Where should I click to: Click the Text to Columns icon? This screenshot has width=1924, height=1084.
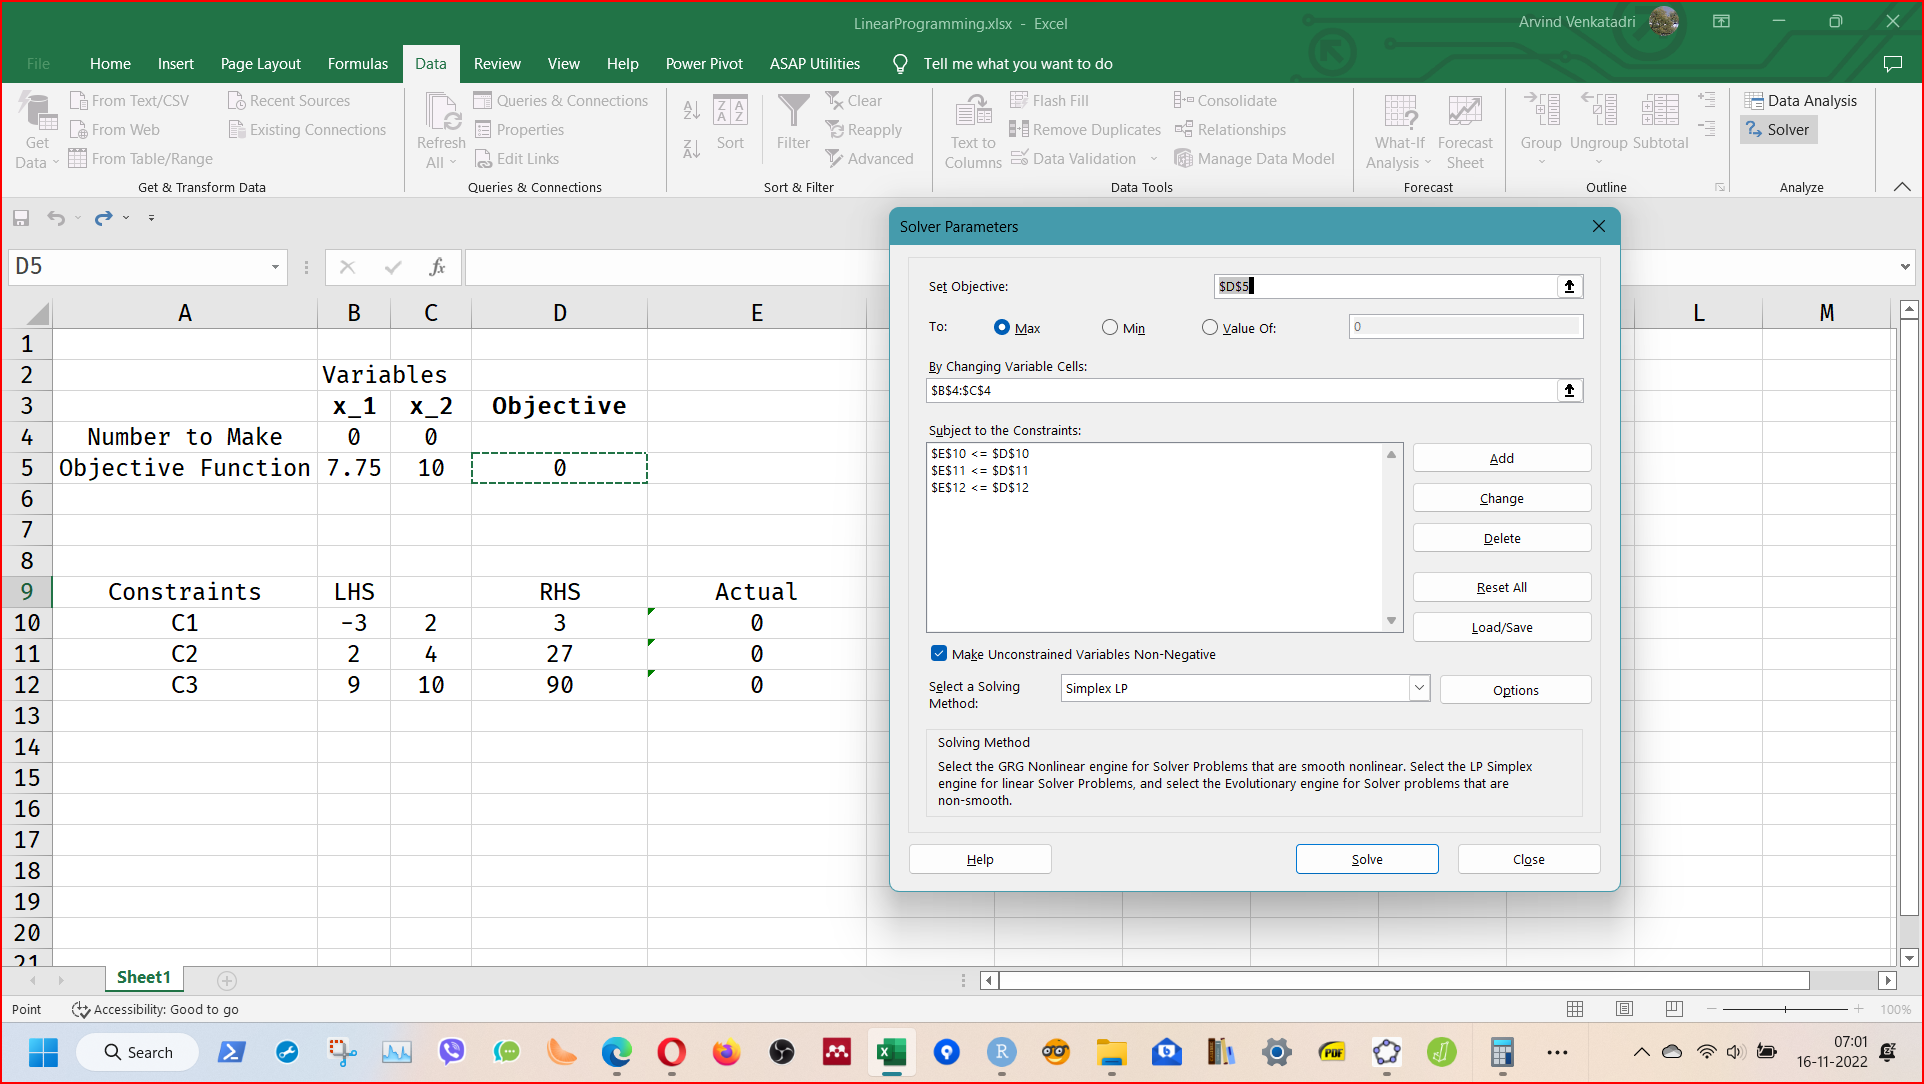click(972, 112)
